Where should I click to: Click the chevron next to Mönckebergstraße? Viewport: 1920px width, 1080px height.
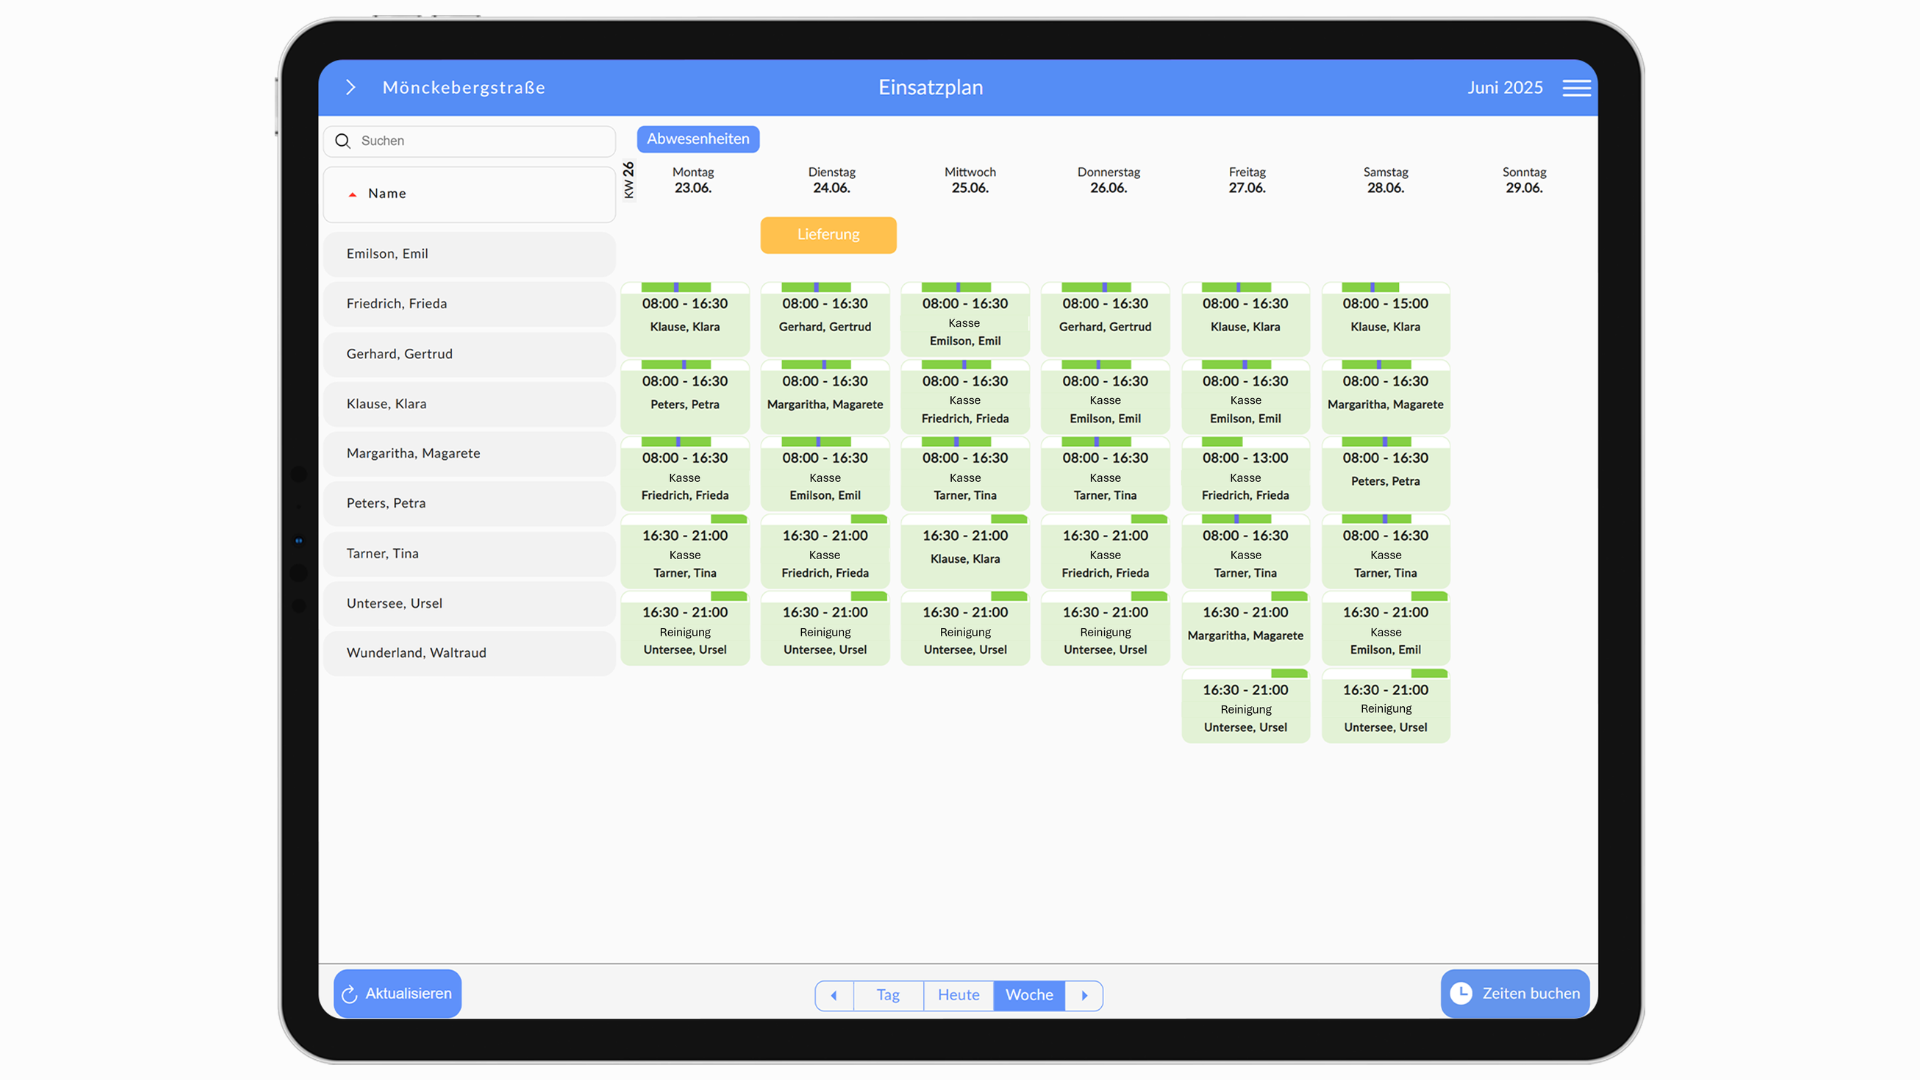click(351, 88)
